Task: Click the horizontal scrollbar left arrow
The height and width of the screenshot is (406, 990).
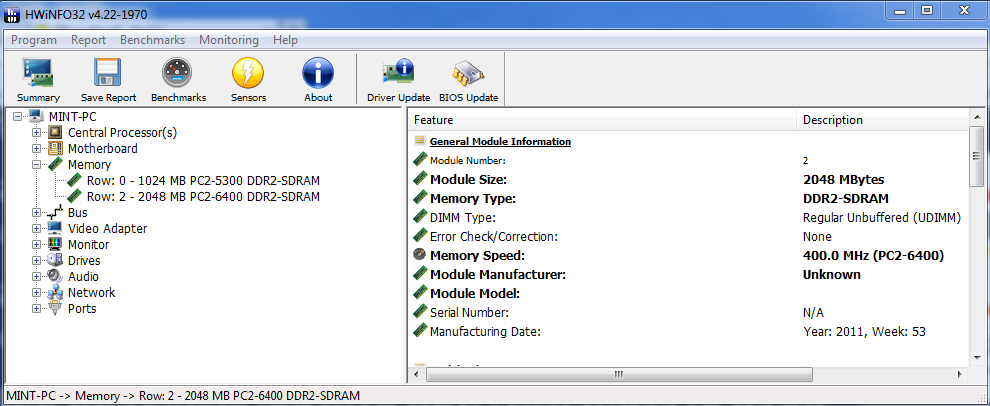Action: click(417, 374)
